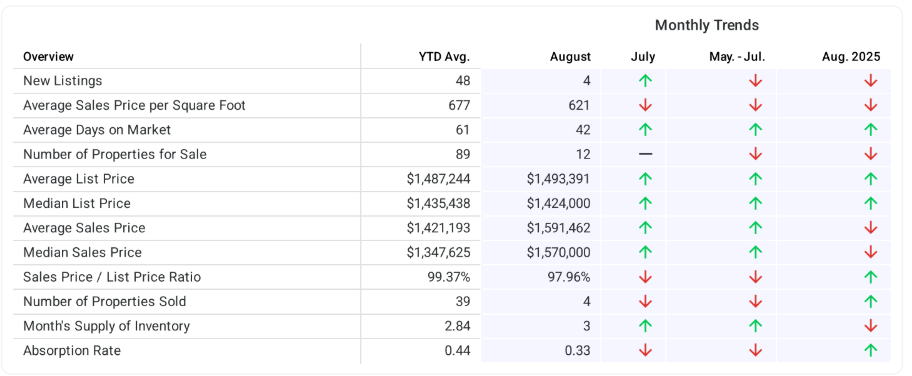Viewport: 912px width, 376px height.
Task: Click Sales Price / List Price Ratio July arrow
Action: 644,277
